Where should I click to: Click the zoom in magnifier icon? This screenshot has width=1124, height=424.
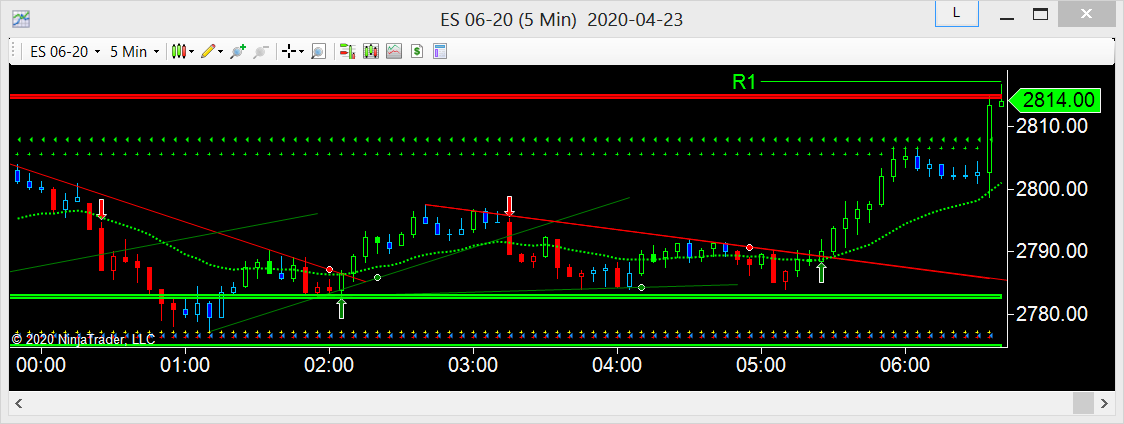tap(239, 52)
